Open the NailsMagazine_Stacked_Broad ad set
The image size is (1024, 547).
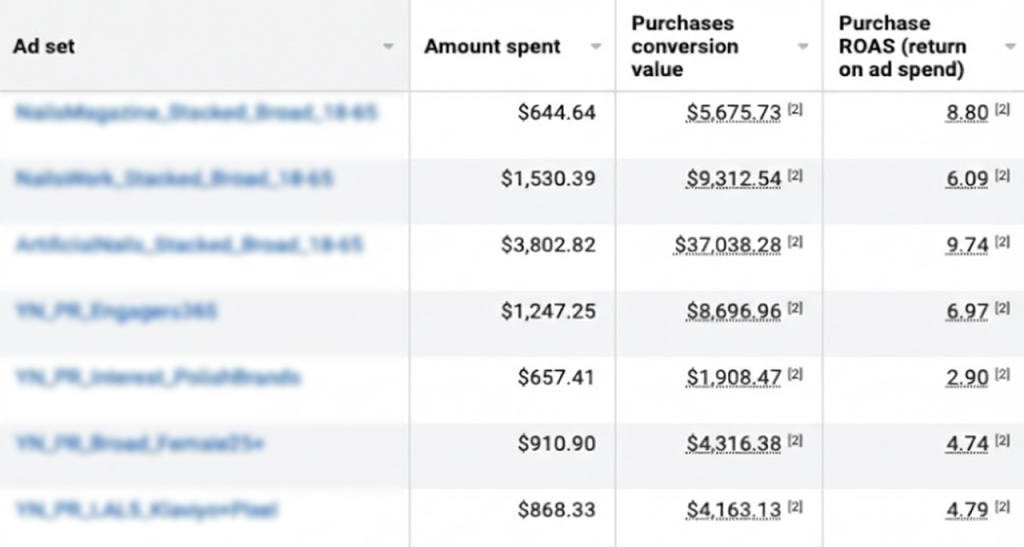pyautogui.click(x=196, y=112)
